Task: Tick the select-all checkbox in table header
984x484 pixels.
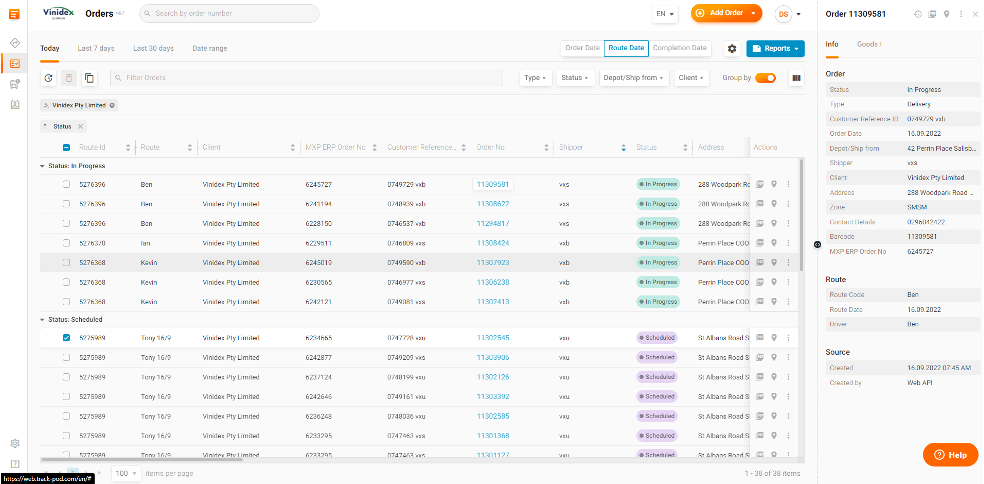Action: [x=67, y=147]
